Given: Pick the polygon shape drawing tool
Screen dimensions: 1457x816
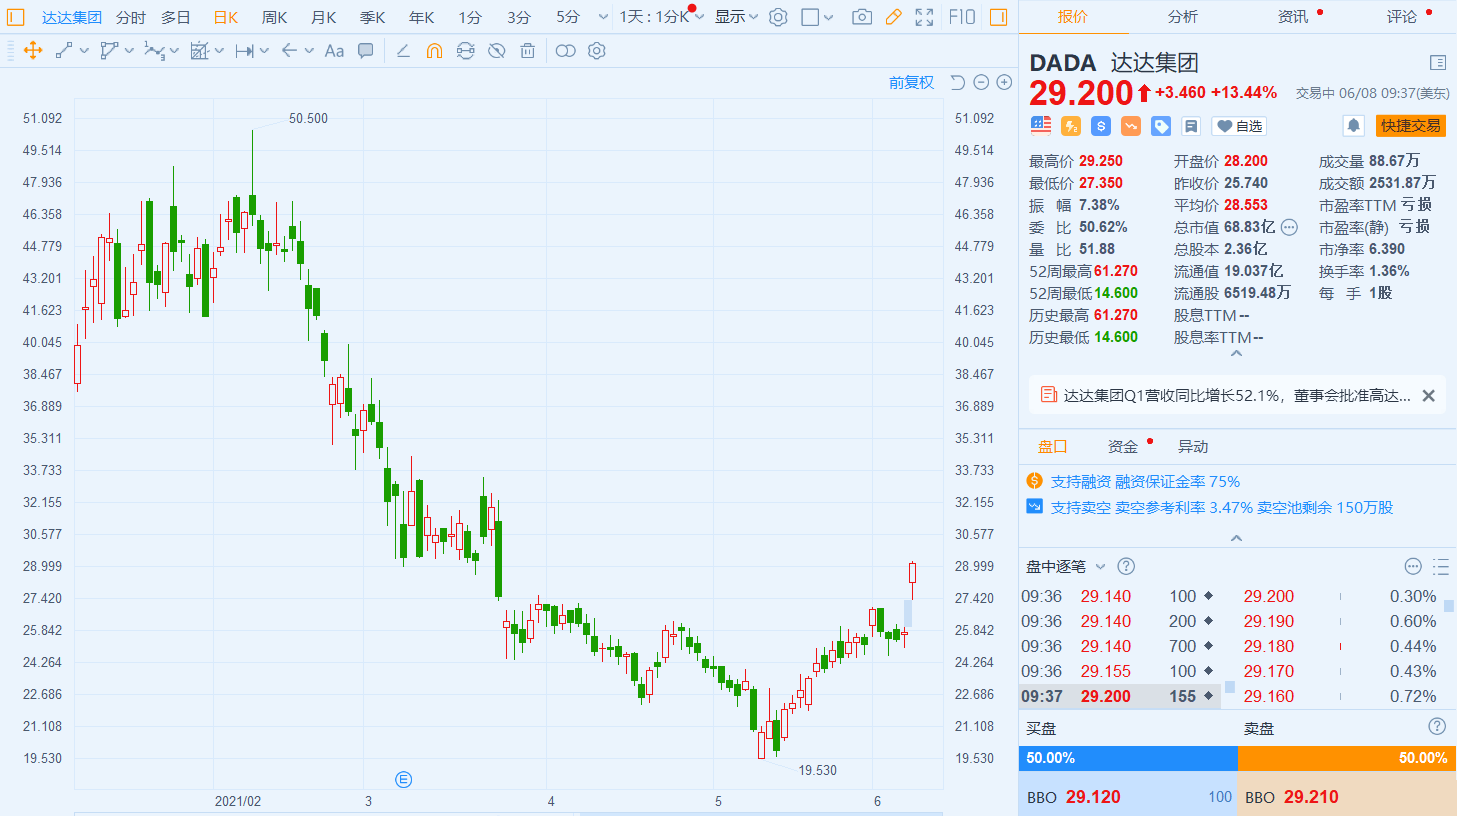Looking at the screenshot, I should click(x=109, y=51).
